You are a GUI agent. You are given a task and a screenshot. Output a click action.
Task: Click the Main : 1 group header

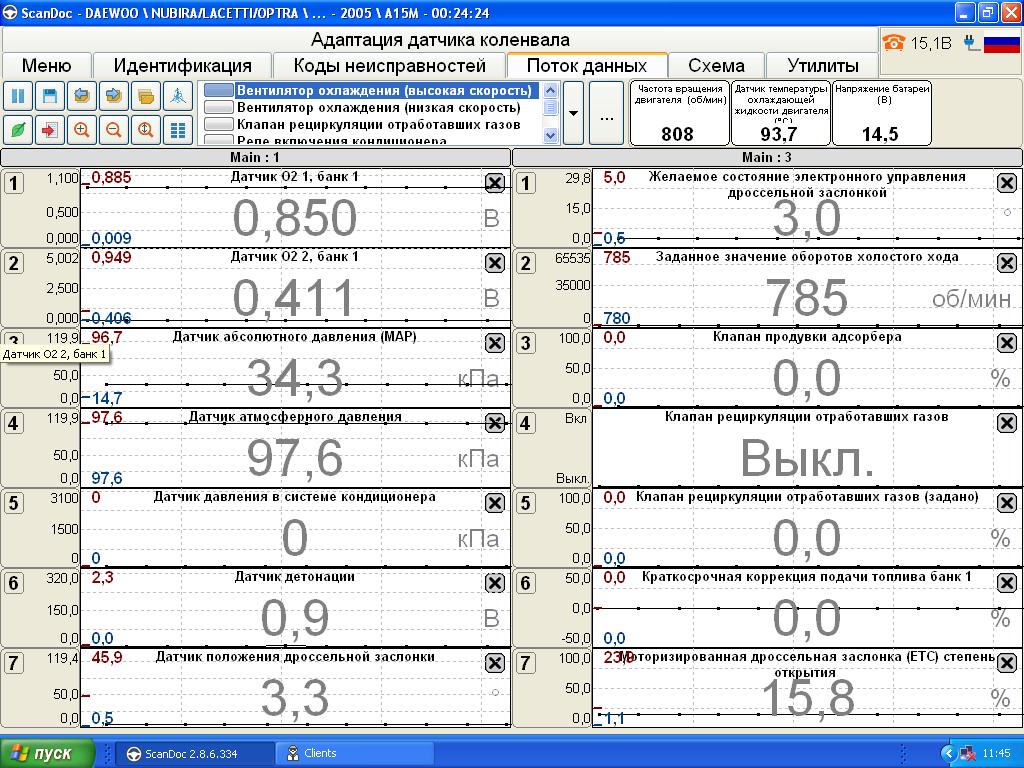point(255,157)
